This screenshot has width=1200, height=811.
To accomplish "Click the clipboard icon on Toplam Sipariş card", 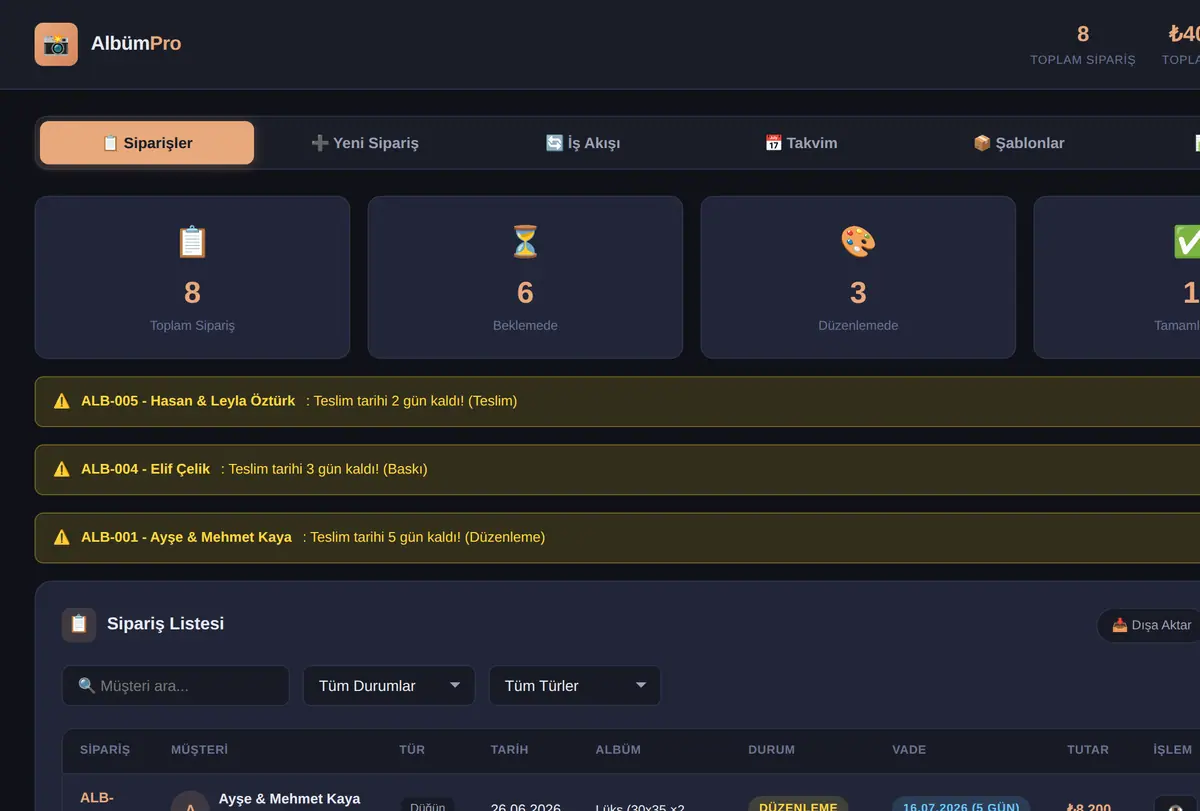I will coord(192,242).
